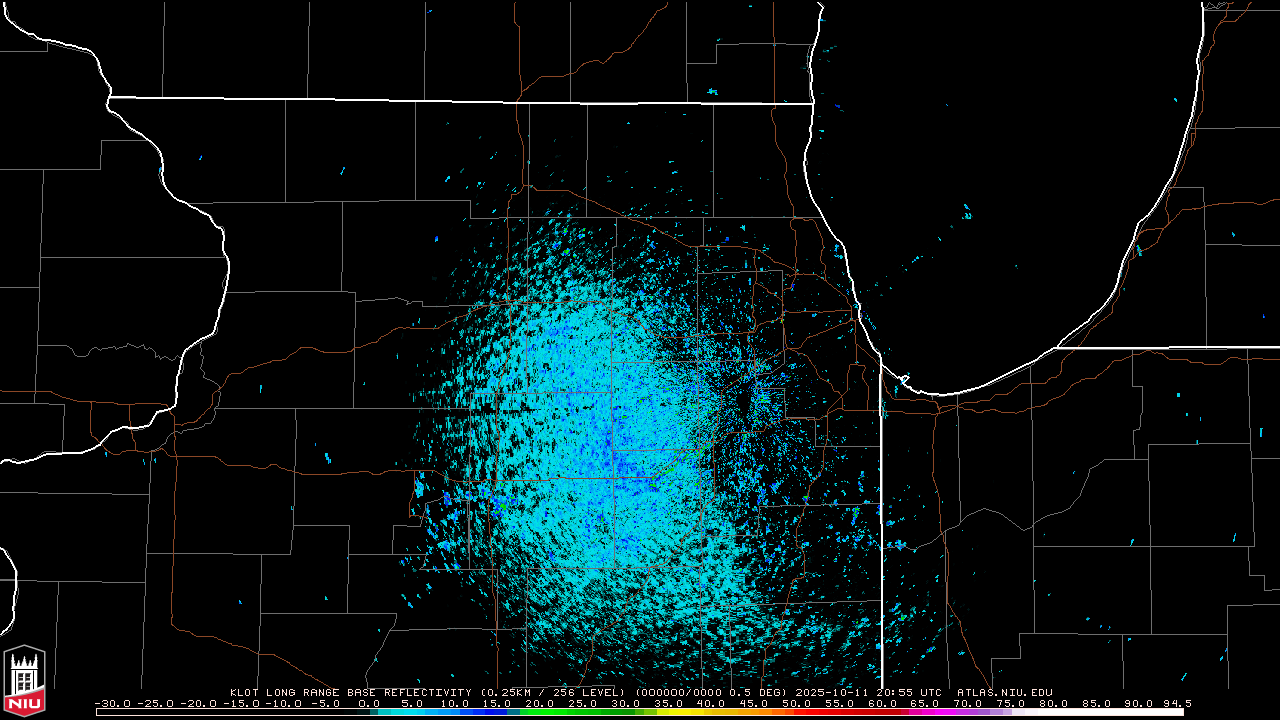Click the 50.0 label on the dBZ scale

[x=796, y=703]
